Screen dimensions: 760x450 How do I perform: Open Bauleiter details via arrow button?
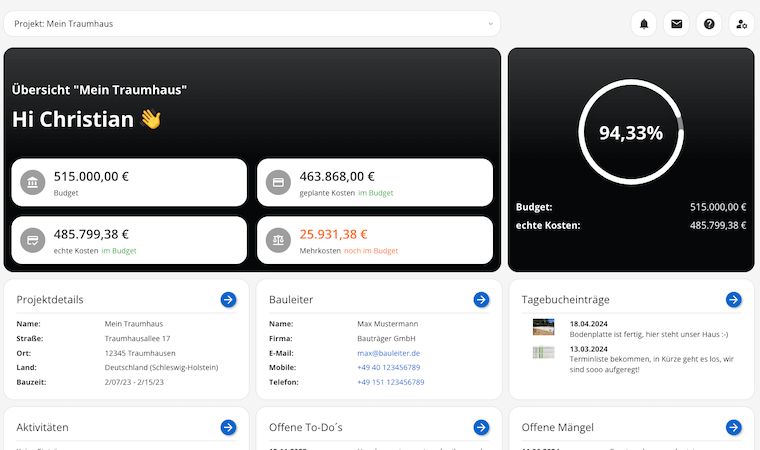(x=481, y=299)
